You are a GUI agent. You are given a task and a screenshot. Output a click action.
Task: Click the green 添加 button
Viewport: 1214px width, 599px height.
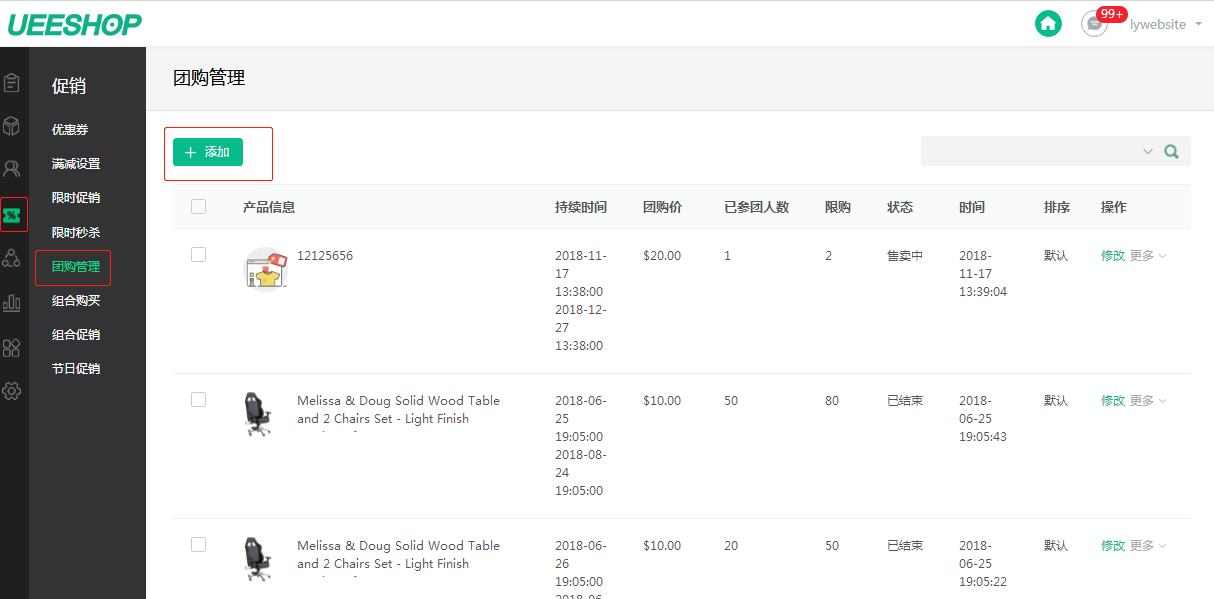(x=208, y=152)
